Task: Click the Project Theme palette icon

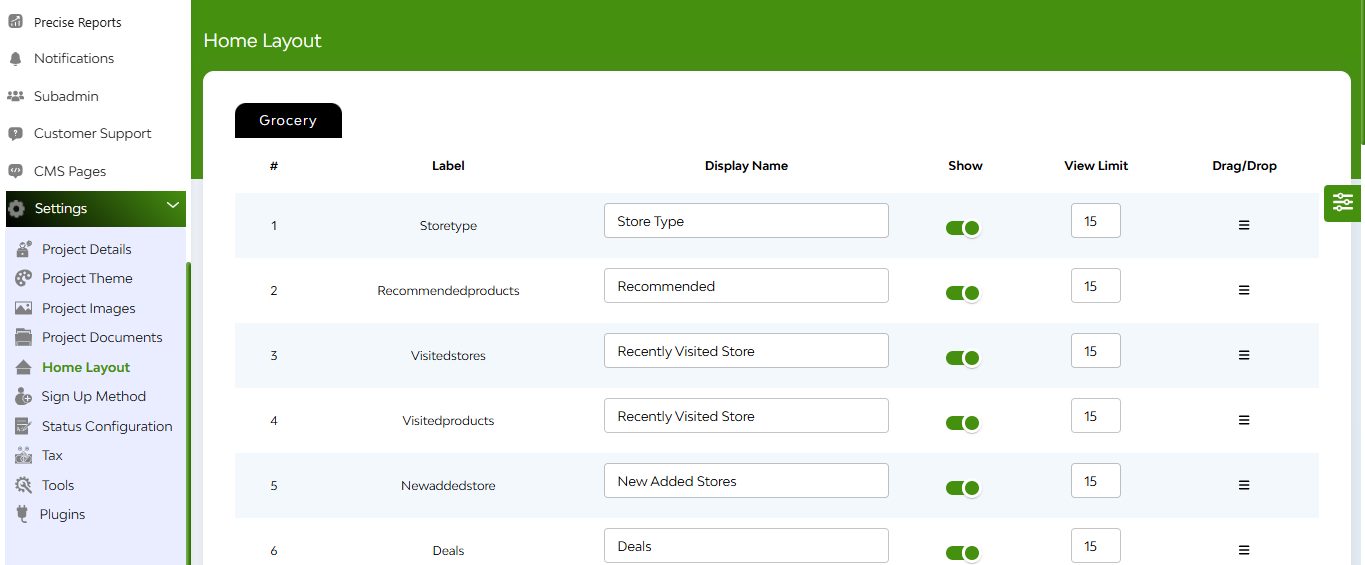Action: [23, 278]
